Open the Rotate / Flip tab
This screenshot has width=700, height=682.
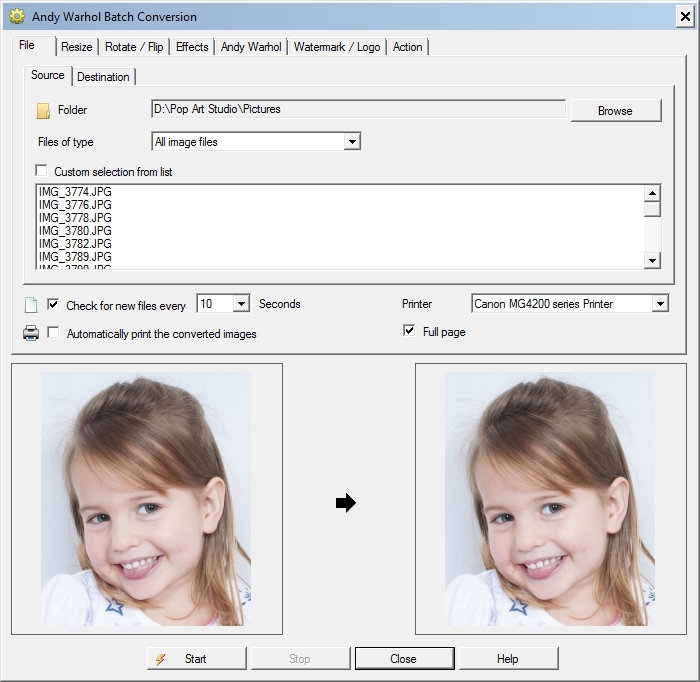(134, 47)
